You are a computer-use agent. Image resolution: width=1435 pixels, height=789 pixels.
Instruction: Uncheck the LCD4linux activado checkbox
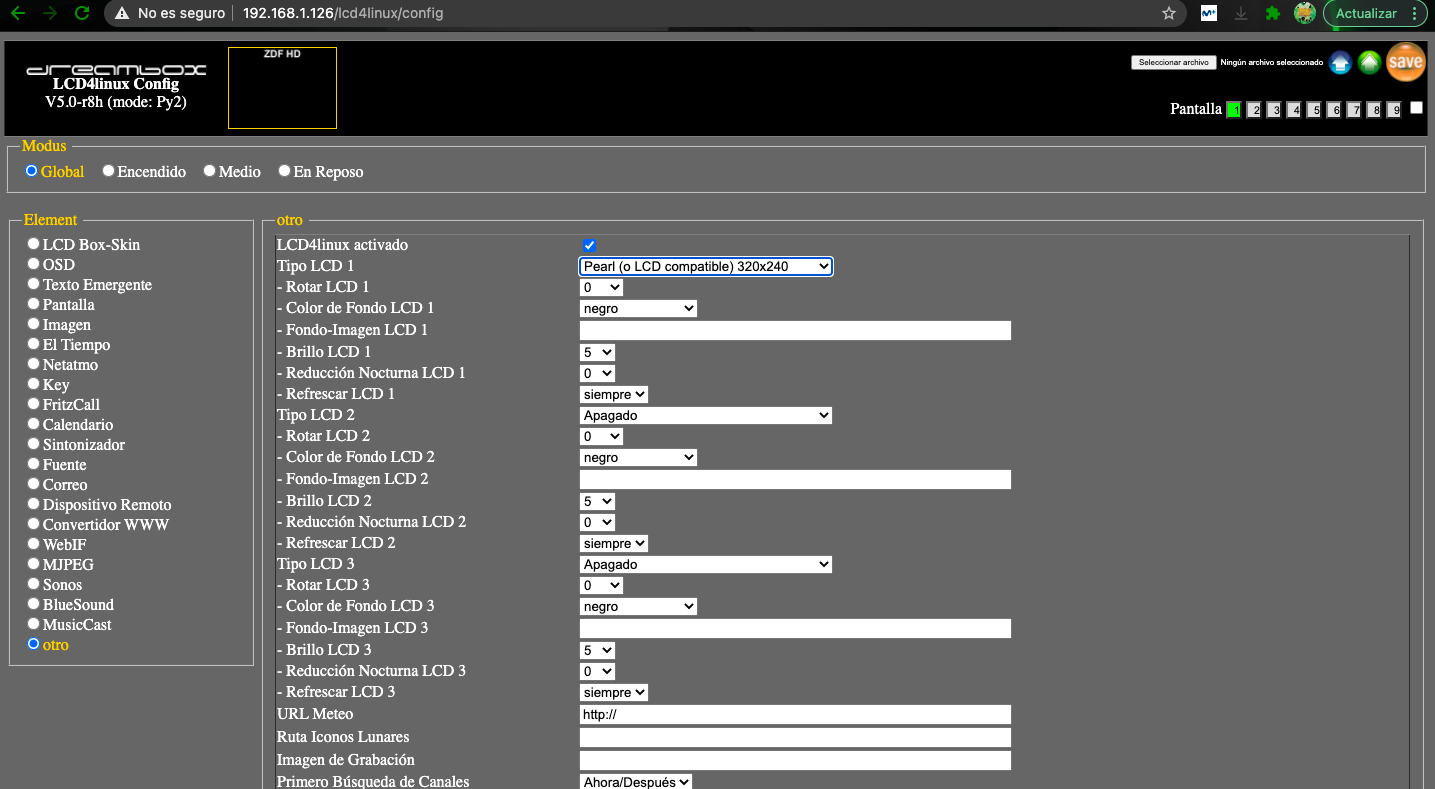(x=589, y=246)
